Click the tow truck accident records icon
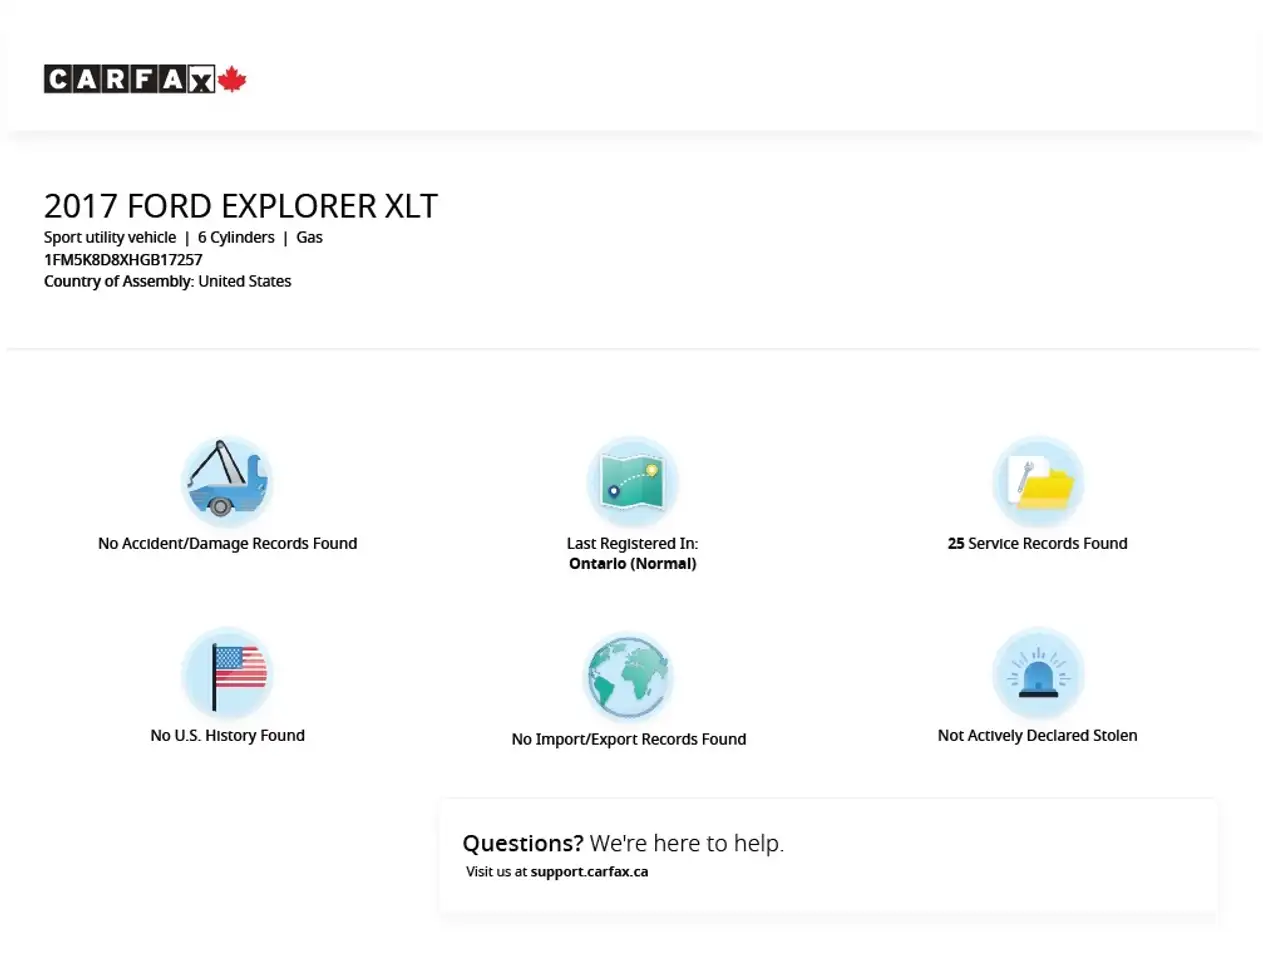The image size is (1263, 960). (227, 481)
